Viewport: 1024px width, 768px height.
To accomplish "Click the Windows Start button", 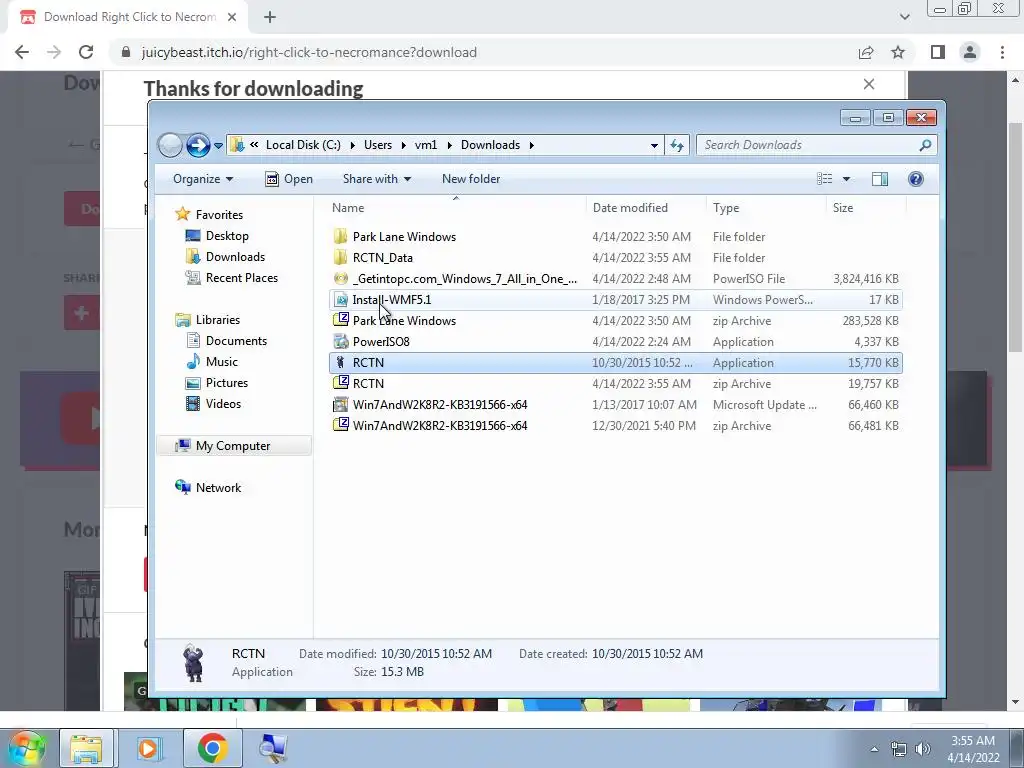I will [x=27, y=748].
